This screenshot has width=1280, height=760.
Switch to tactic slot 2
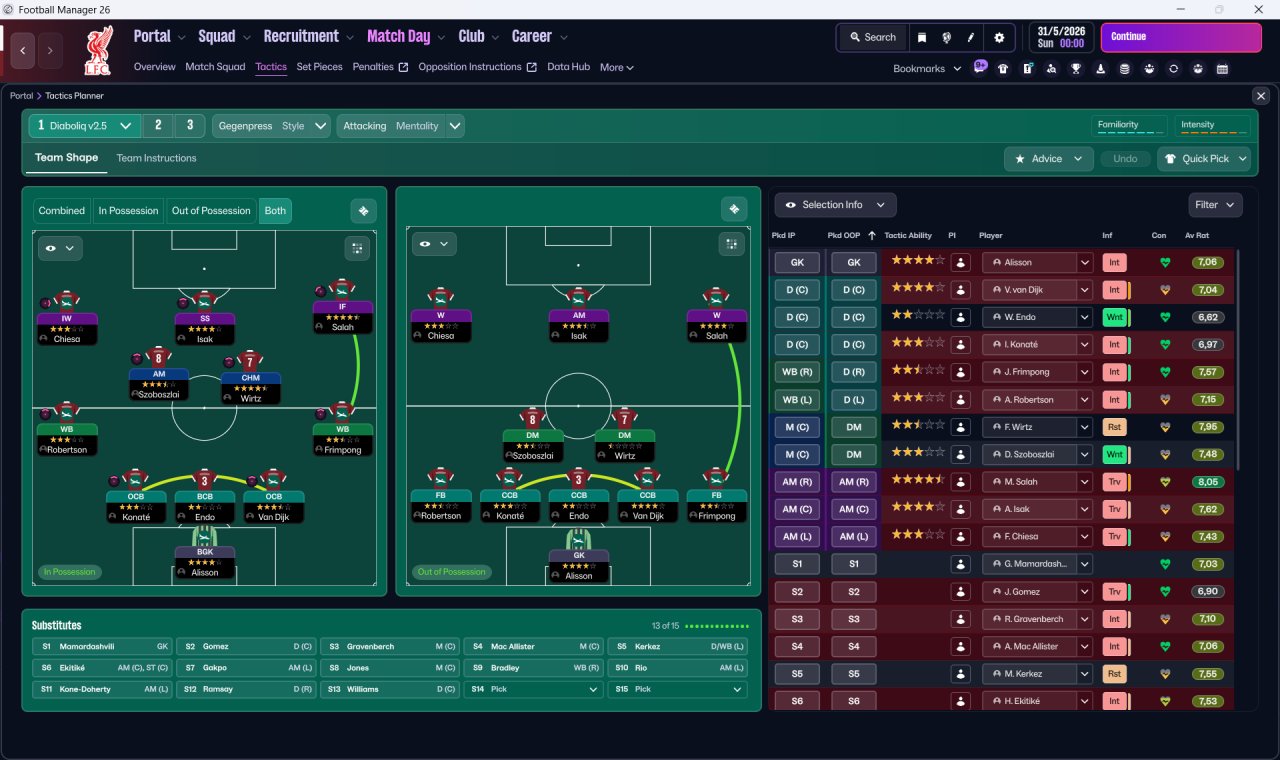pos(158,126)
